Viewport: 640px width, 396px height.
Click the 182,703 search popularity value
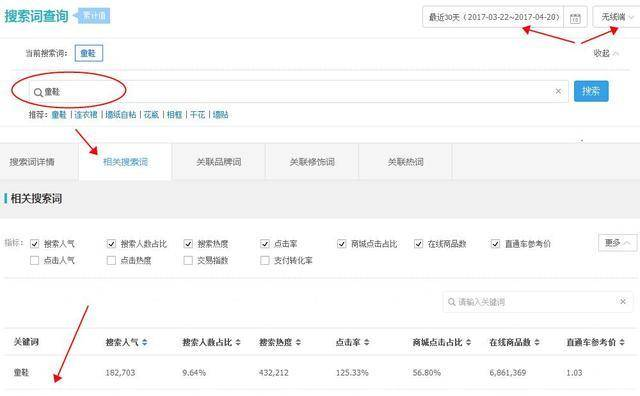[120, 372]
